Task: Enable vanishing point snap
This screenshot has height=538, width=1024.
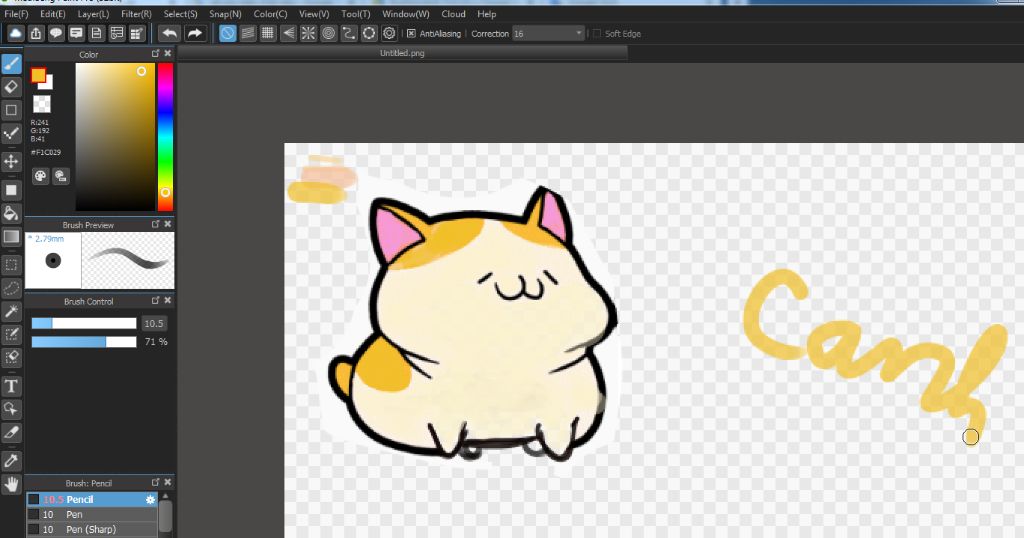Action: click(288, 33)
